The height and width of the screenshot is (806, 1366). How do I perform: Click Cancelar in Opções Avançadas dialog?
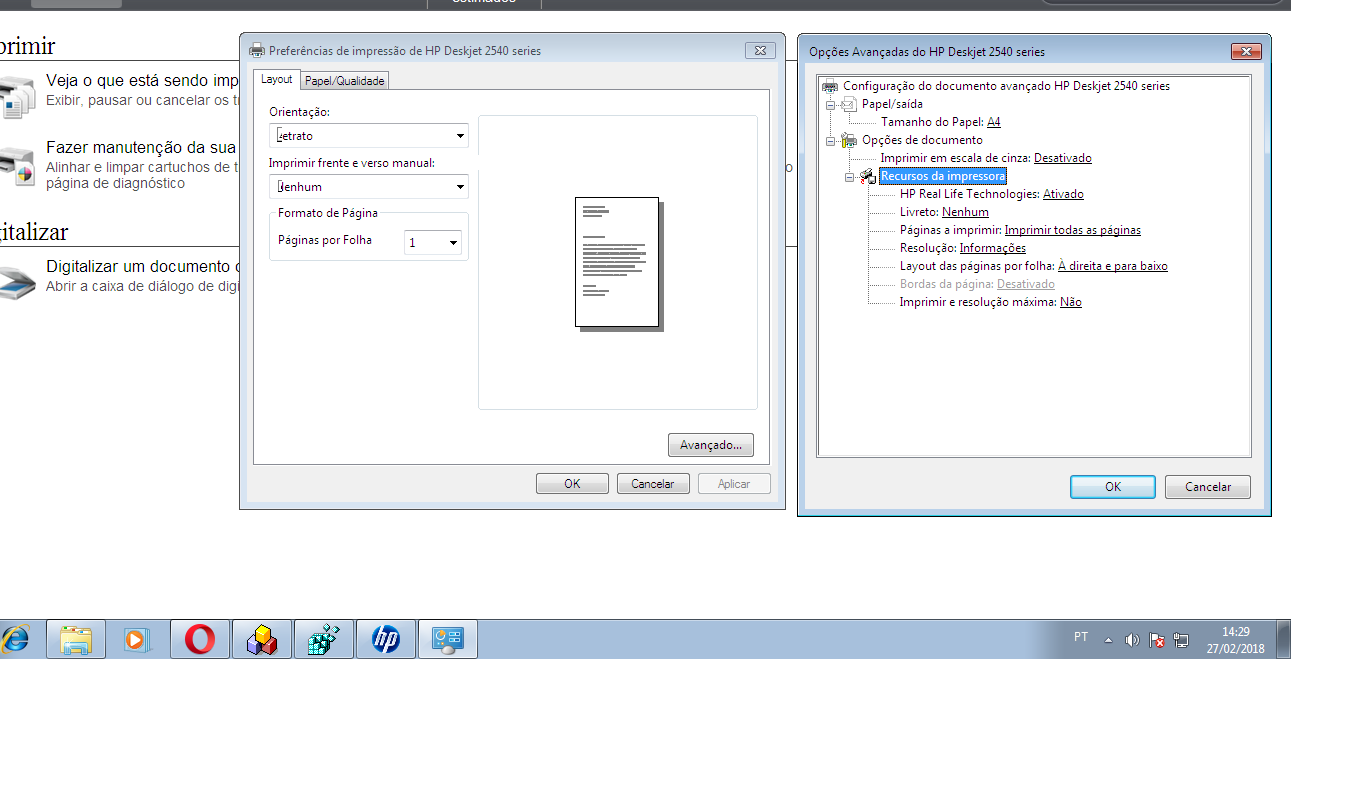(1208, 487)
